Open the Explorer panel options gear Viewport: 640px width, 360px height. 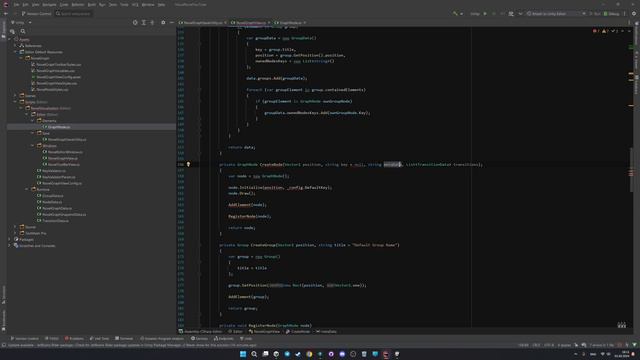163,22
